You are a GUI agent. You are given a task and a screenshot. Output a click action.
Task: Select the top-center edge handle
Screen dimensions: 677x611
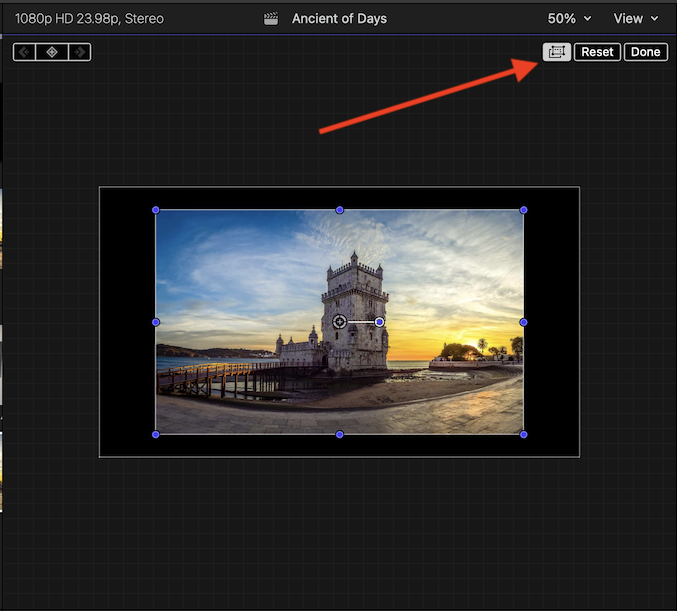pyautogui.click(x=340, y=210)
